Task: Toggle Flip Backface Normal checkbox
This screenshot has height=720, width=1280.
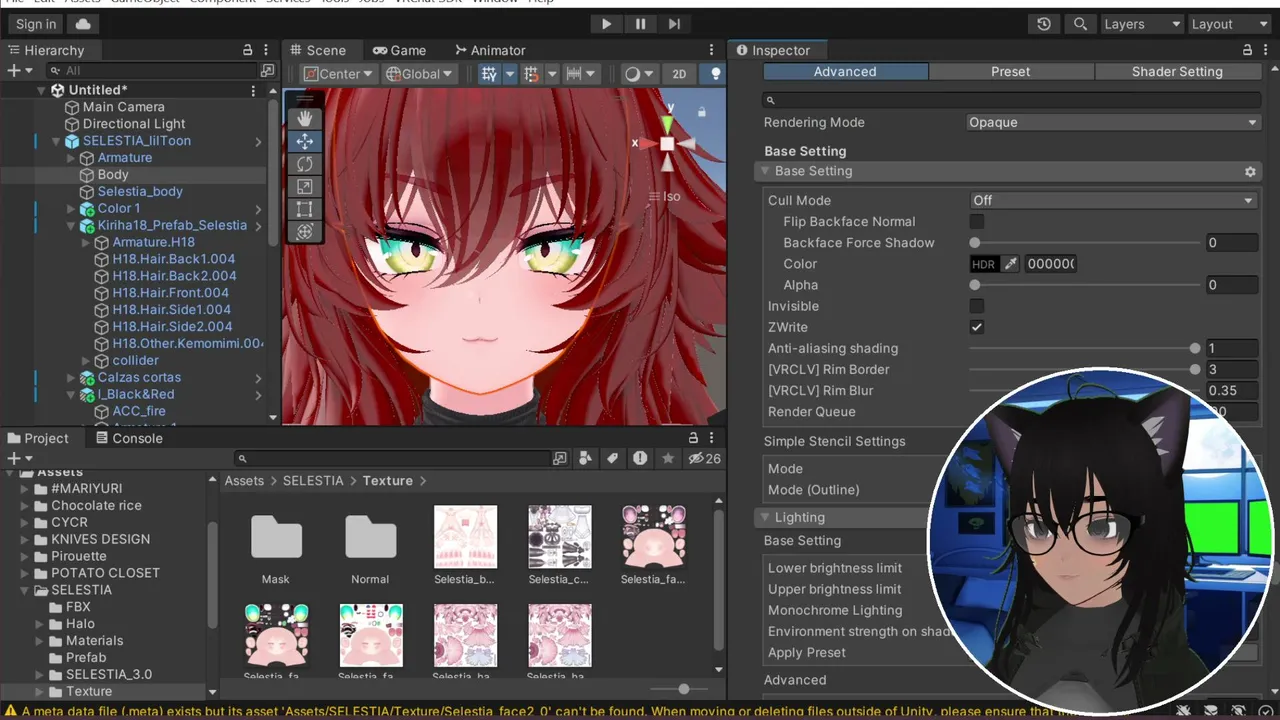Action: 977,222
